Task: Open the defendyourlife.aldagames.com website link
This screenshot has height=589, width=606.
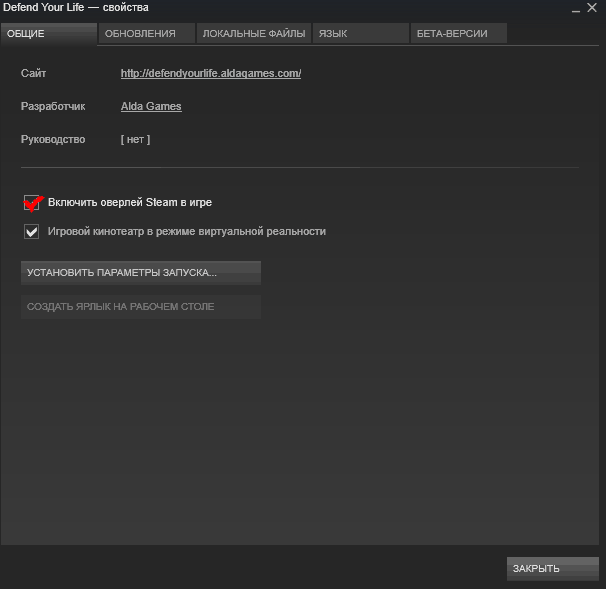Action: (211, 73)
